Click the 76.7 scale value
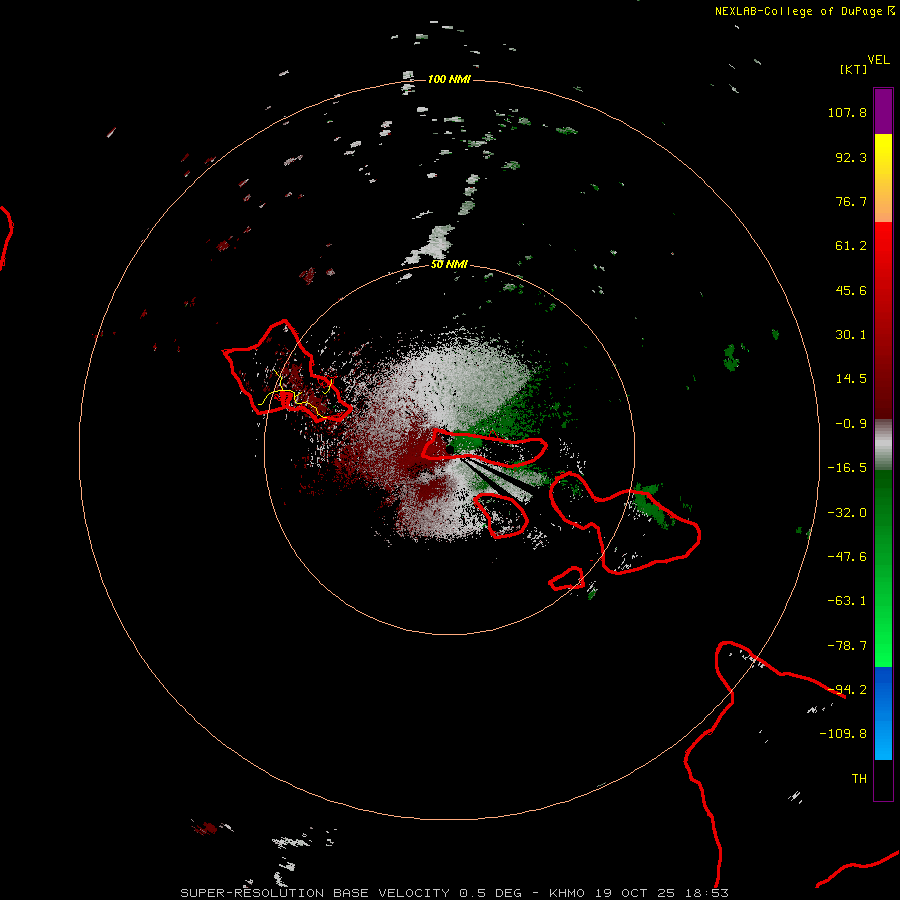Image resolution: width=900 pixels, height=900 pixels. (851, 201)
